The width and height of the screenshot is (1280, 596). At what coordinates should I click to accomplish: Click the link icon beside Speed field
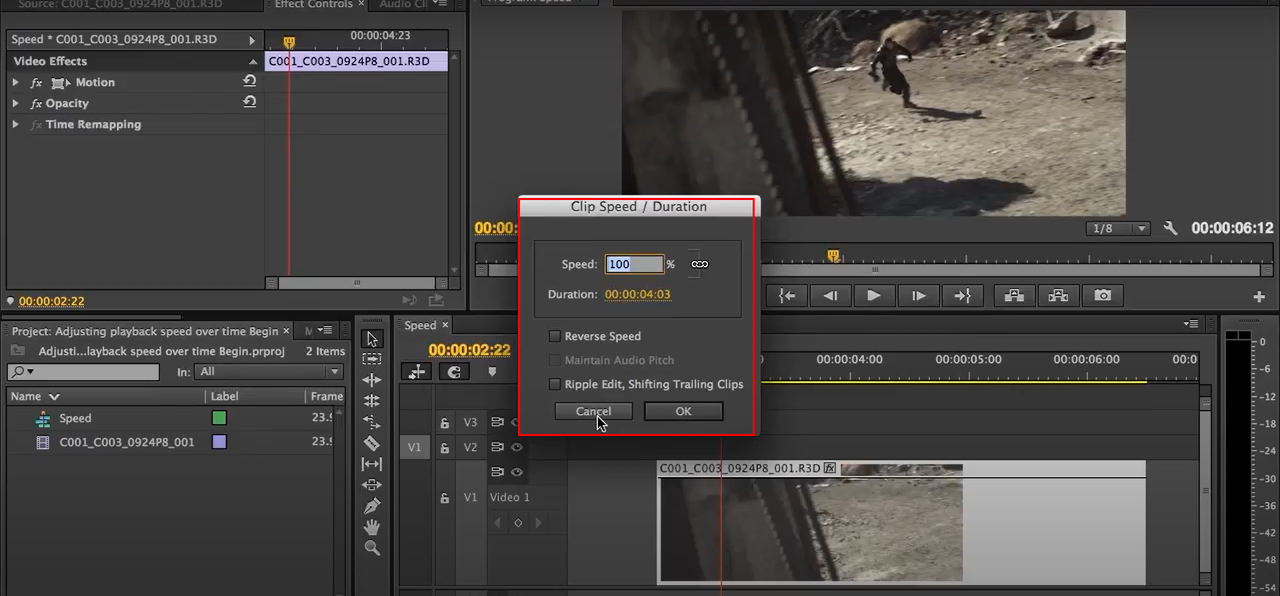coord(699,264)
